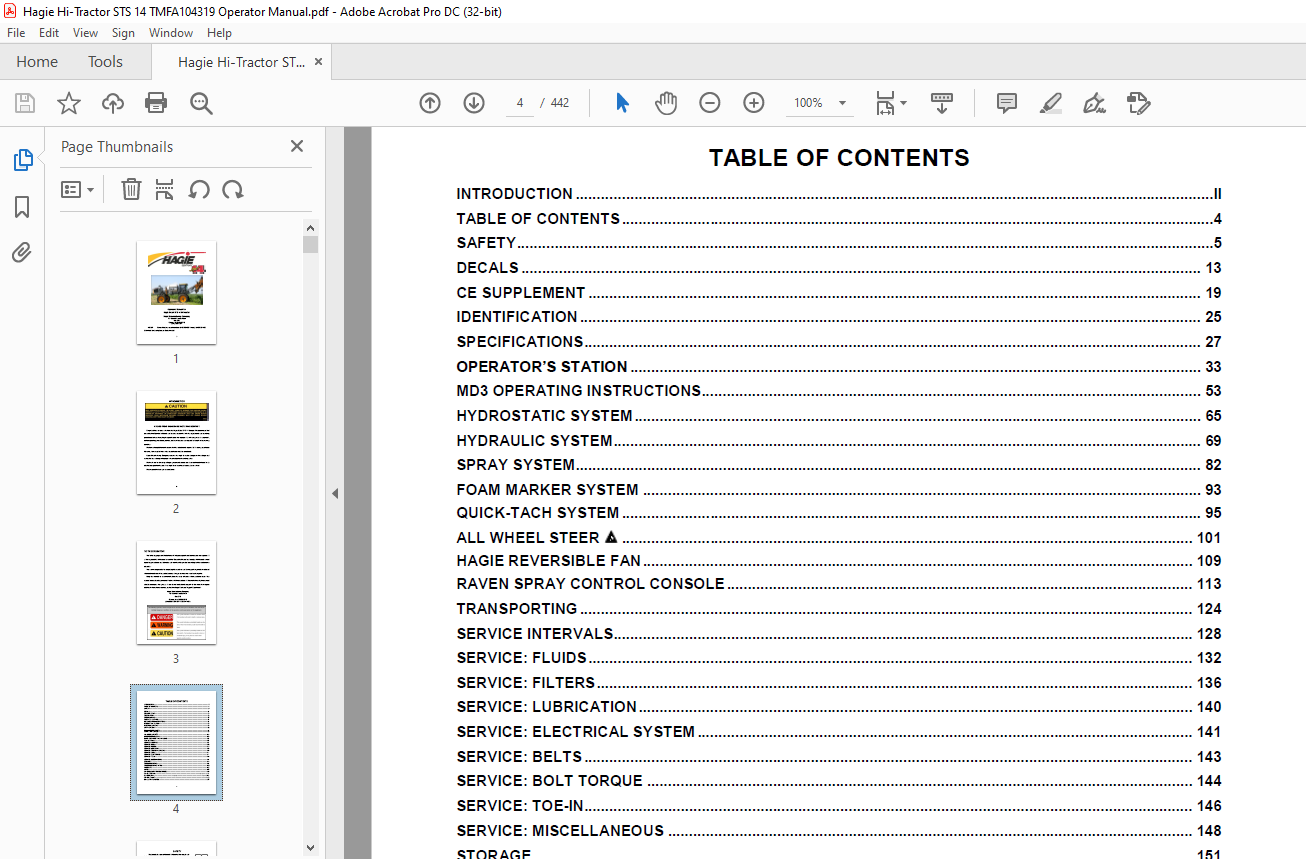Viewport: 1306px width, 859px height.
Task: Click thumbnail panel scroll up arrow
Action: pyautogui.click(x=310, y=227)
